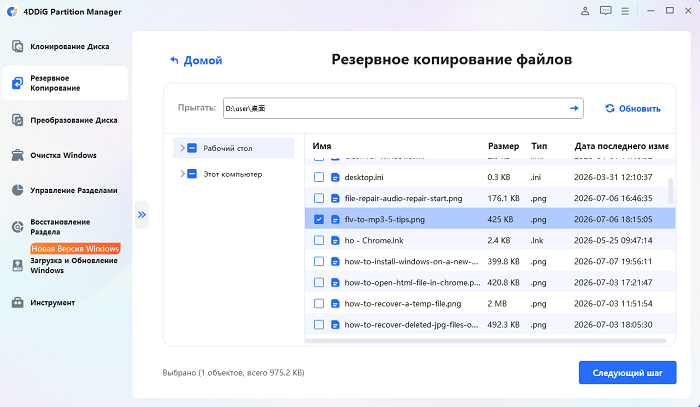Uncheck flv-to-mp3-5-tips.png checkbox
Screen dimensions: 700x407
pyautogui.click(x=319, y=220)
